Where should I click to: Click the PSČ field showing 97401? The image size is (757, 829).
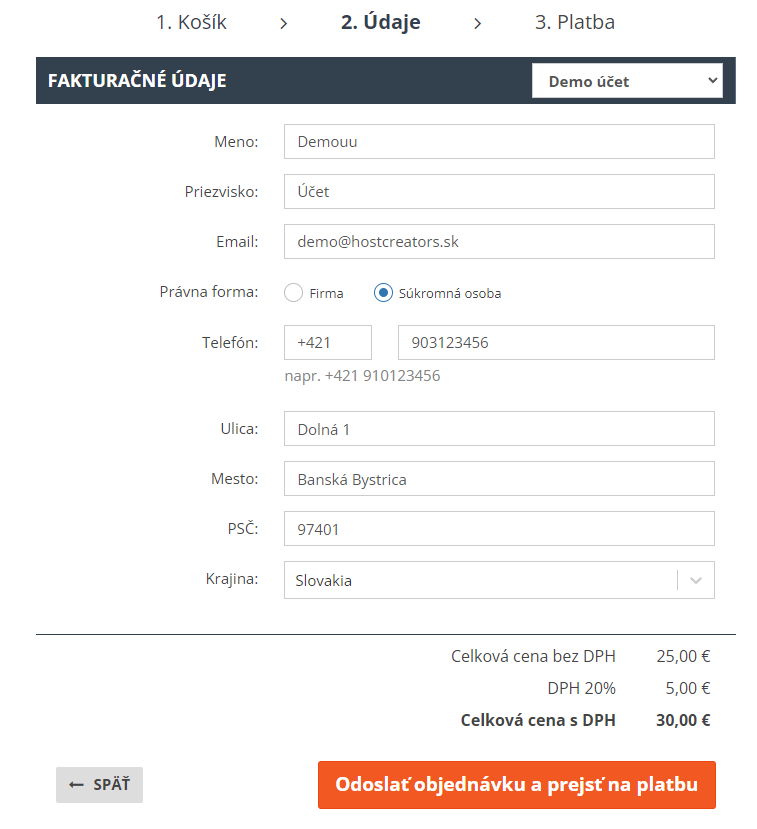pyautogui.click(x=499, y=529)
